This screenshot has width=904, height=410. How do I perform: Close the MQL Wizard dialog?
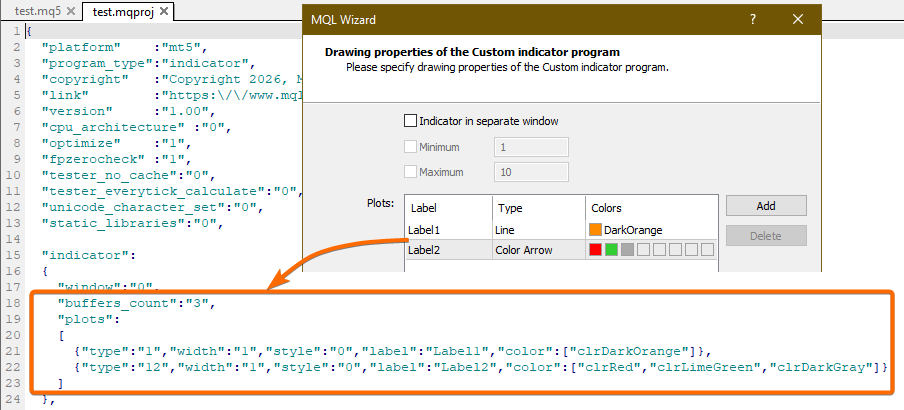point(797,19)
